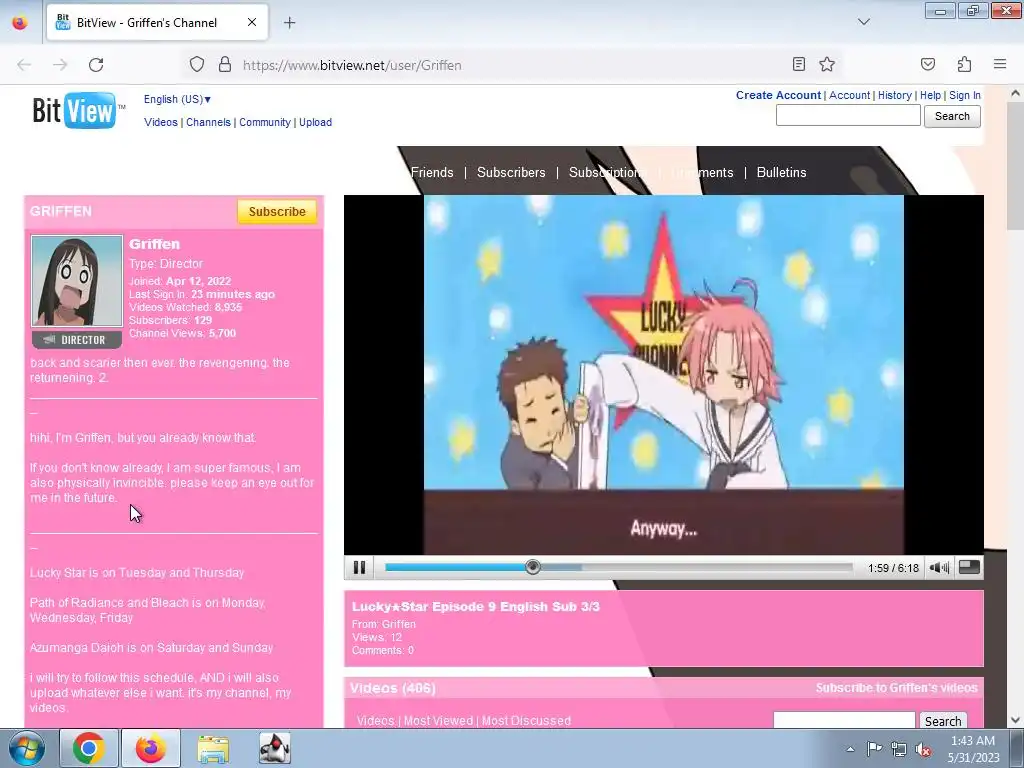
Task: Click the video progress slider knob
Action: [533, 567]
